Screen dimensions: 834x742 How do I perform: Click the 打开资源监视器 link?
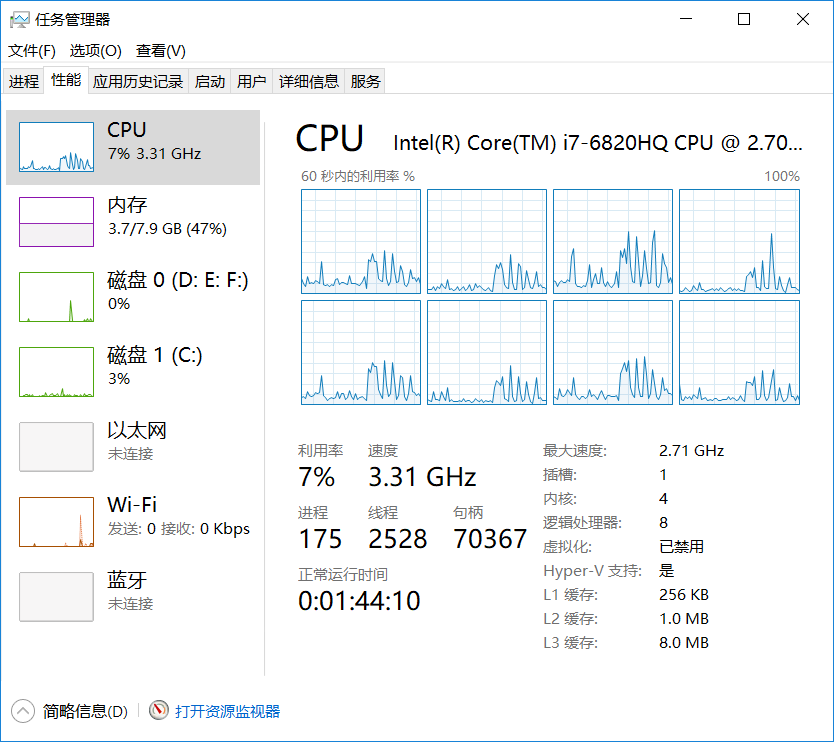228,712
